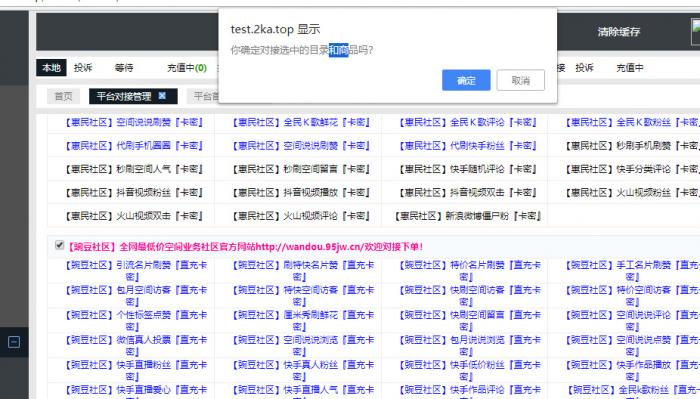Screen dimensions: 700x399
Task: Uncheck the 豌豆社区 category checkbox
Action: click(x=59, y=245)
